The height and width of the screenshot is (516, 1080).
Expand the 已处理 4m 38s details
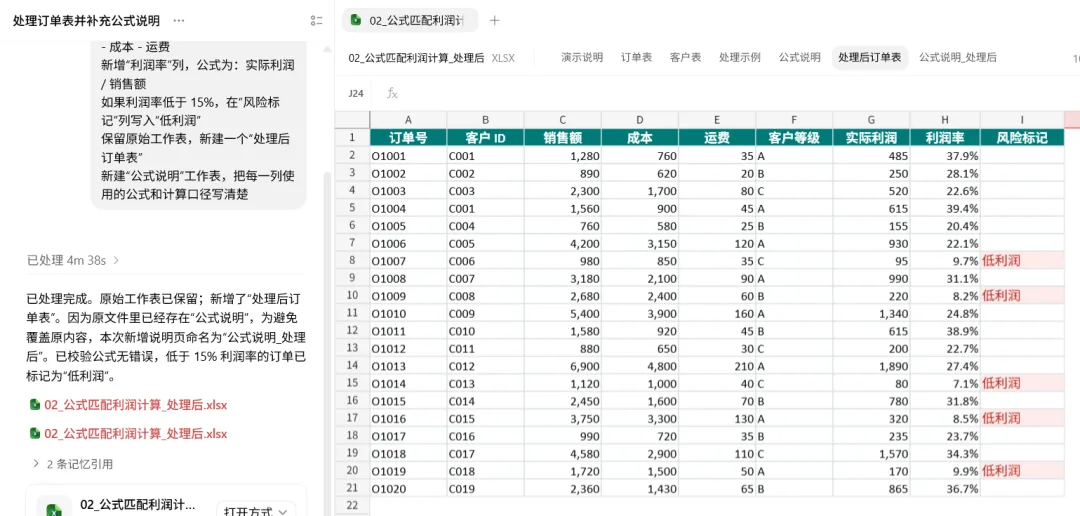click(74, 260)
